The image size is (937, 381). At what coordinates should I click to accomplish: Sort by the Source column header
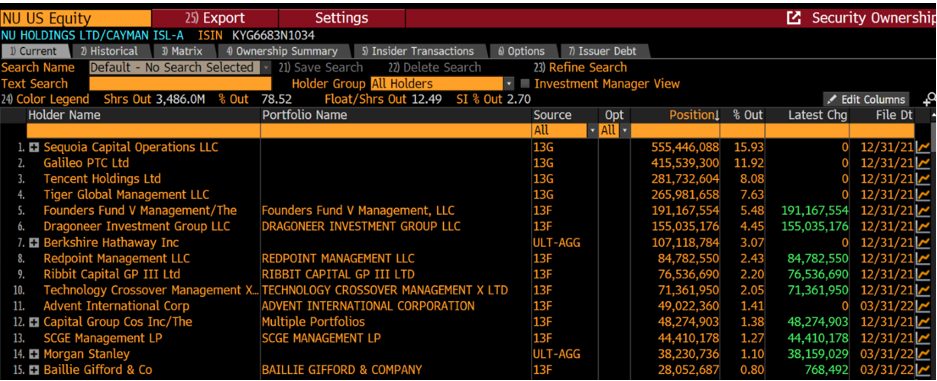(x=565, y=115)
